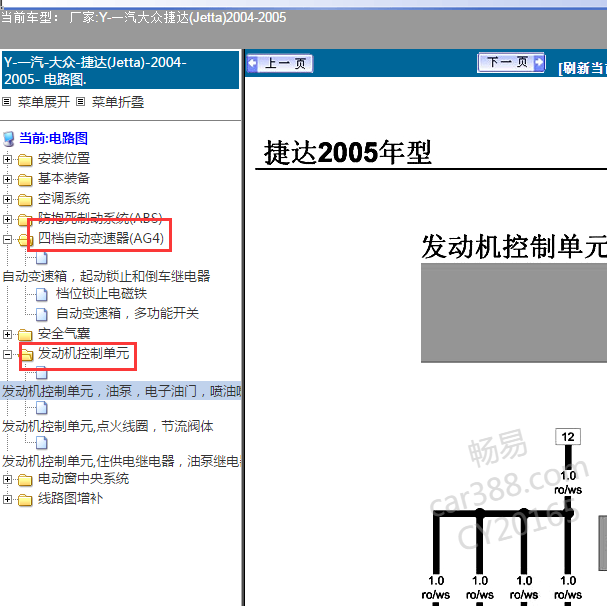Expand the 防抱死制动系统(ABS) node
607x606 pixels.
coord(7,220)
